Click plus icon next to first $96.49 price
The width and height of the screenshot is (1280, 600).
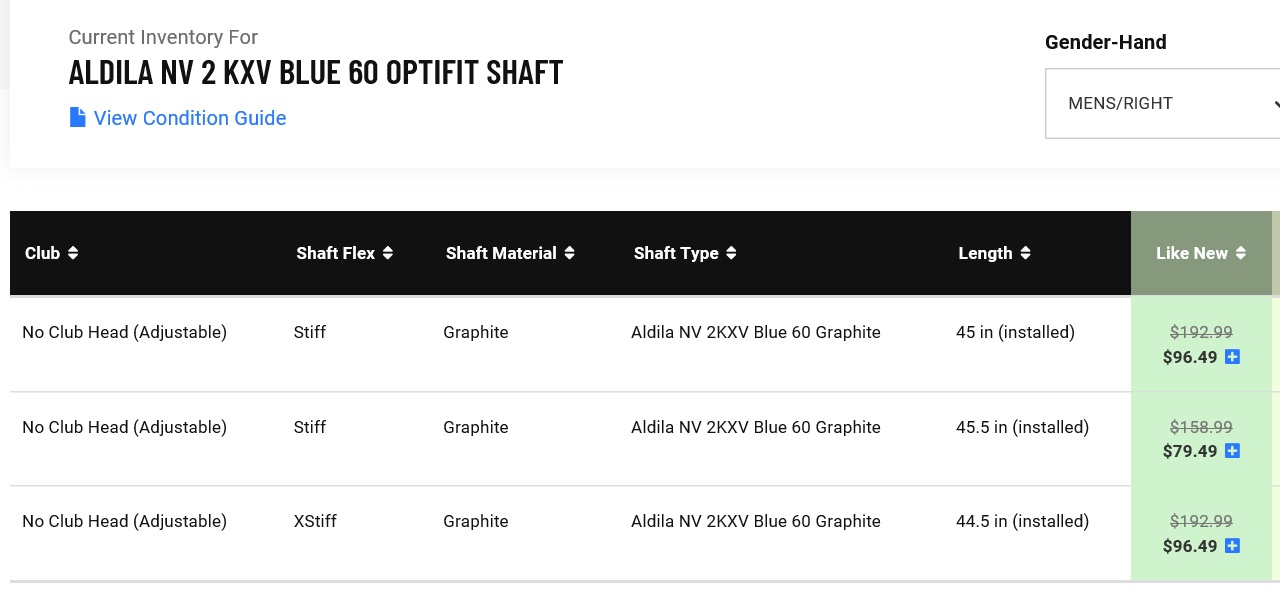tap(1232, 357)
